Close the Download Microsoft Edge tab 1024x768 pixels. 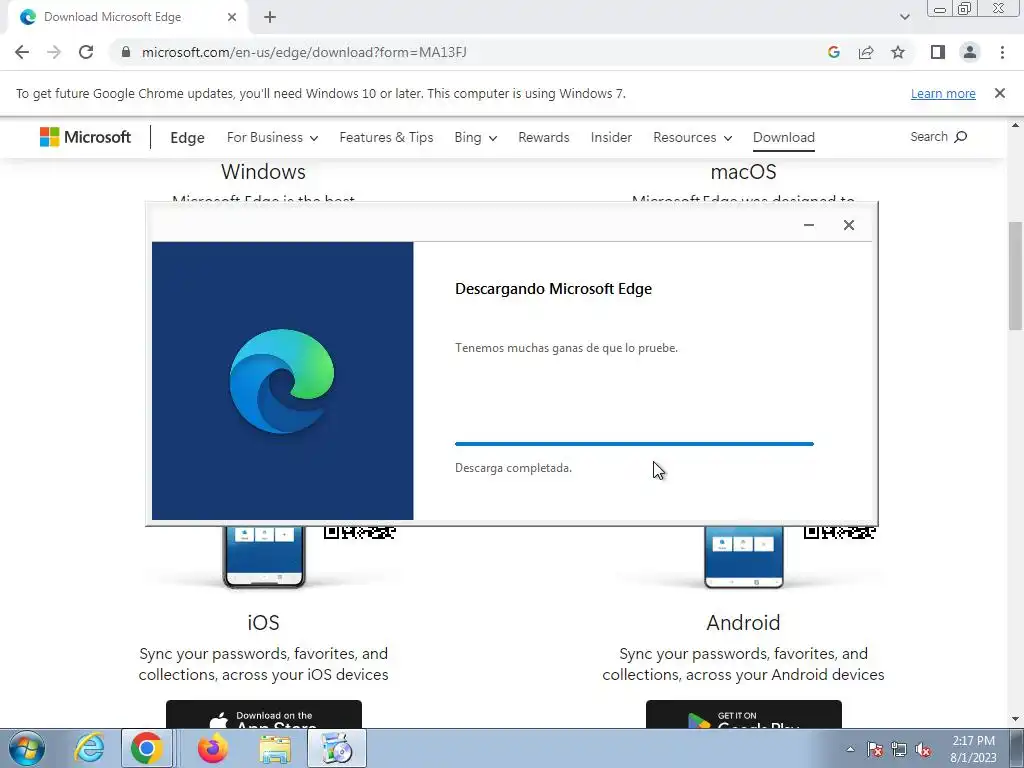[x=232, y=17]
